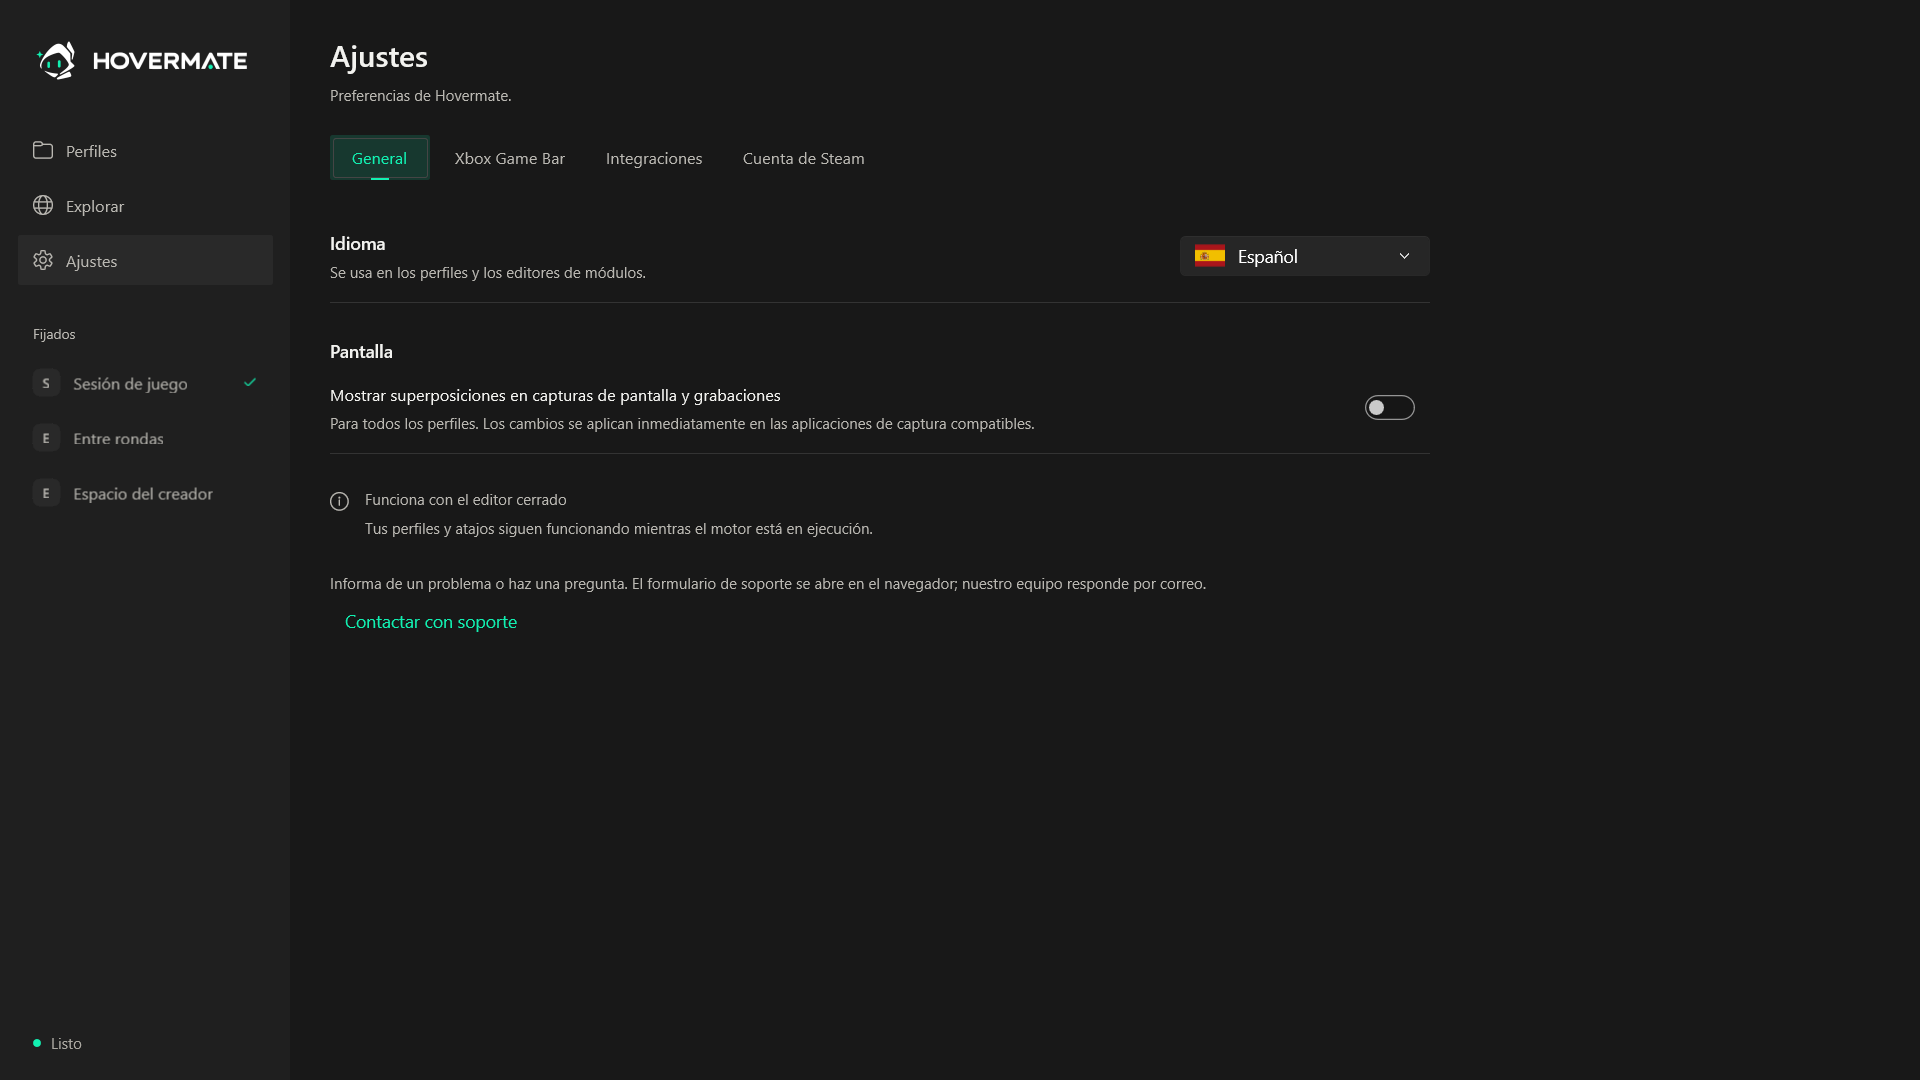Click the Ajustes gear icon
Screen dimensions: 1920x1080
pos(43,260)
